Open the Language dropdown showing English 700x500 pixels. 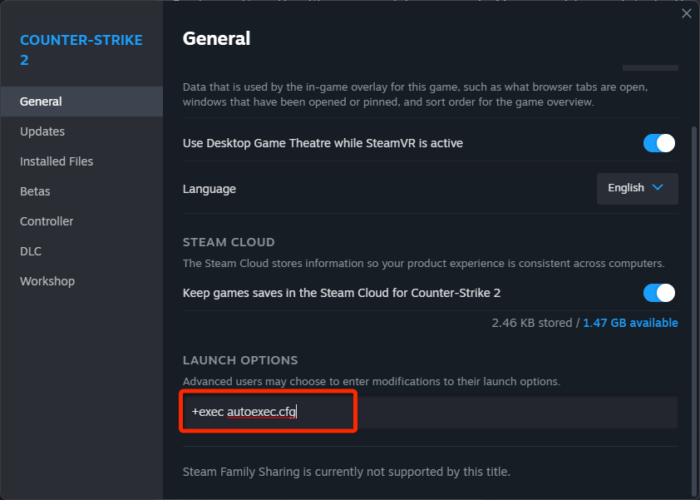[637, 188]
